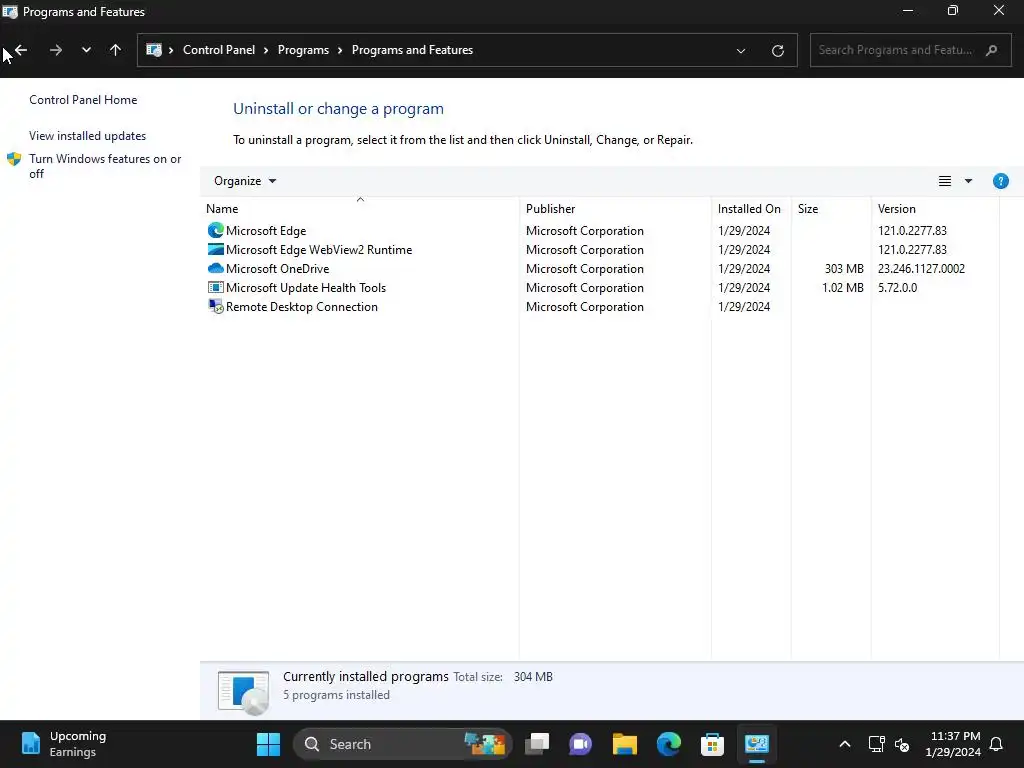The height and width of the screenshot is (768, 1024).
Task: Go back with the back arrow
Action: pyautogui.click(x=21, y=50)
